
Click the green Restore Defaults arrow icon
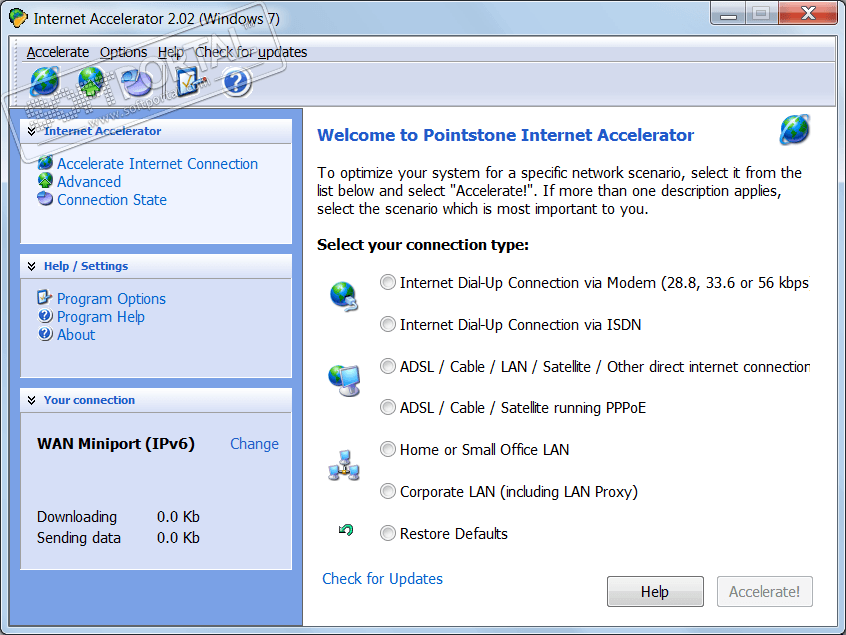[x=346, y=530]
